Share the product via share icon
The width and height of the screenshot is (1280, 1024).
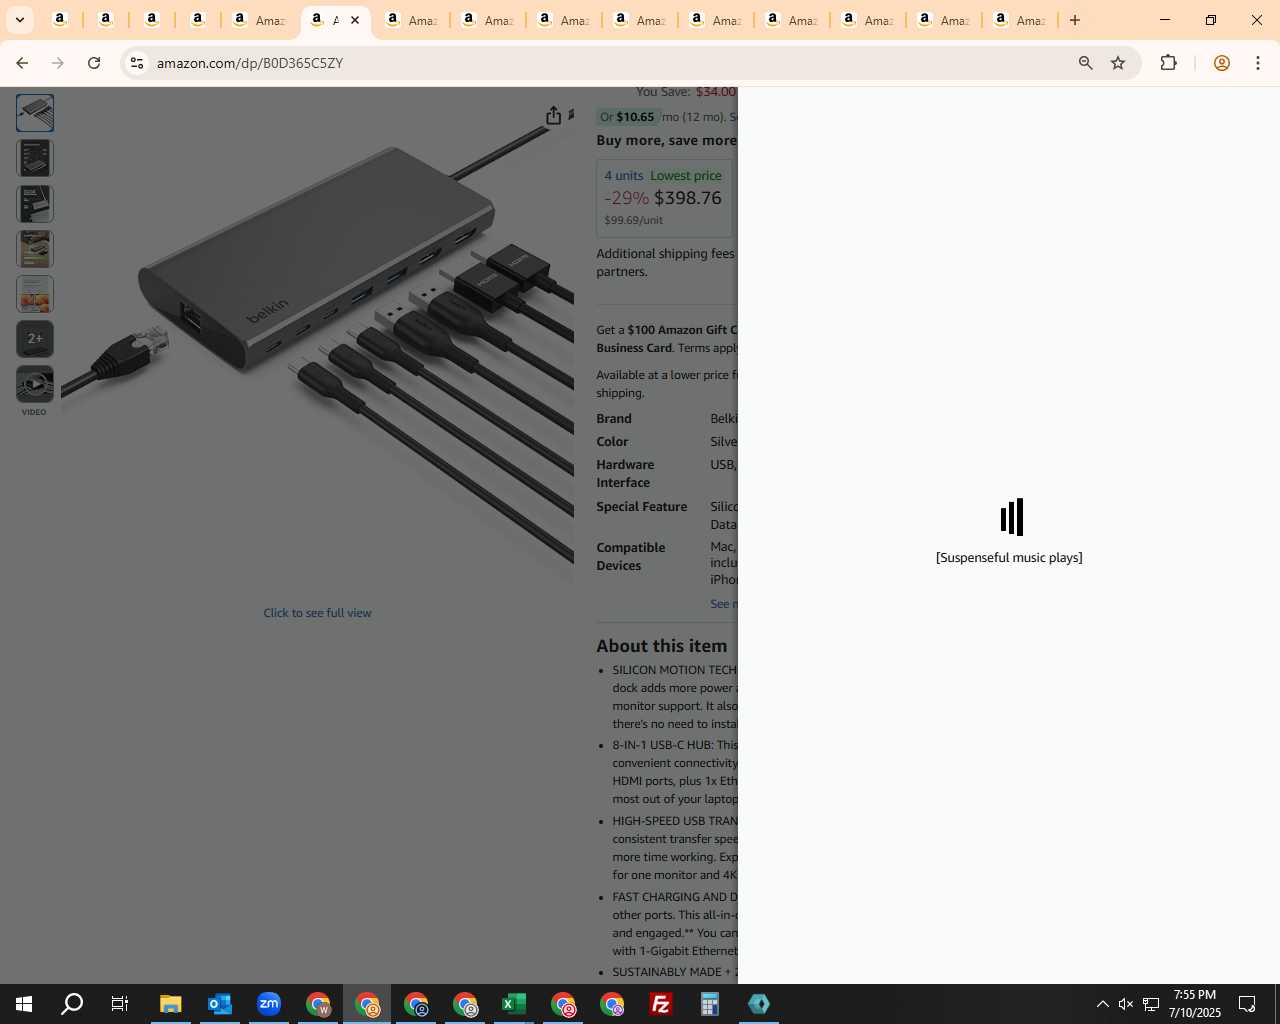point(553,116)
